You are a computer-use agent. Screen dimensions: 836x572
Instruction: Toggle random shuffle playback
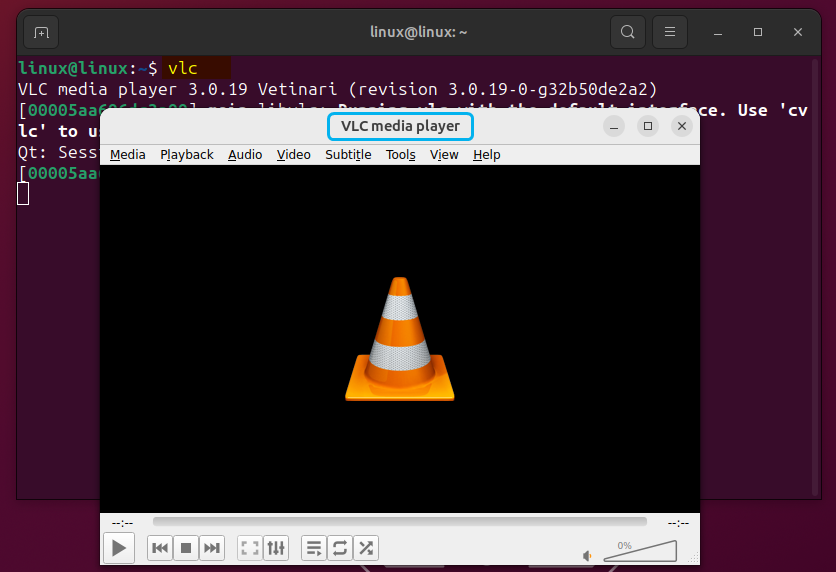point(366,547)
